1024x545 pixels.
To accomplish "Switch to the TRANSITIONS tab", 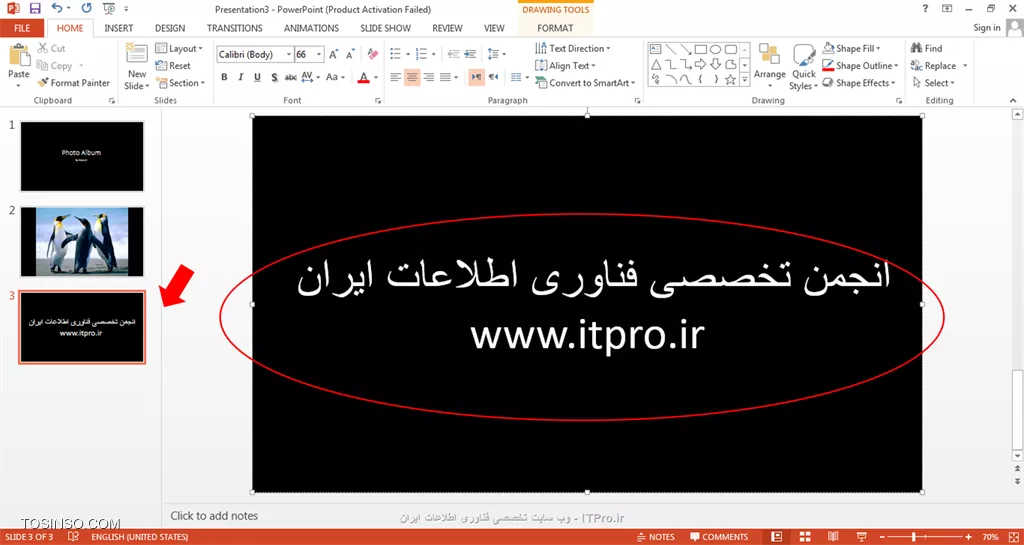I will pos(234,28).
